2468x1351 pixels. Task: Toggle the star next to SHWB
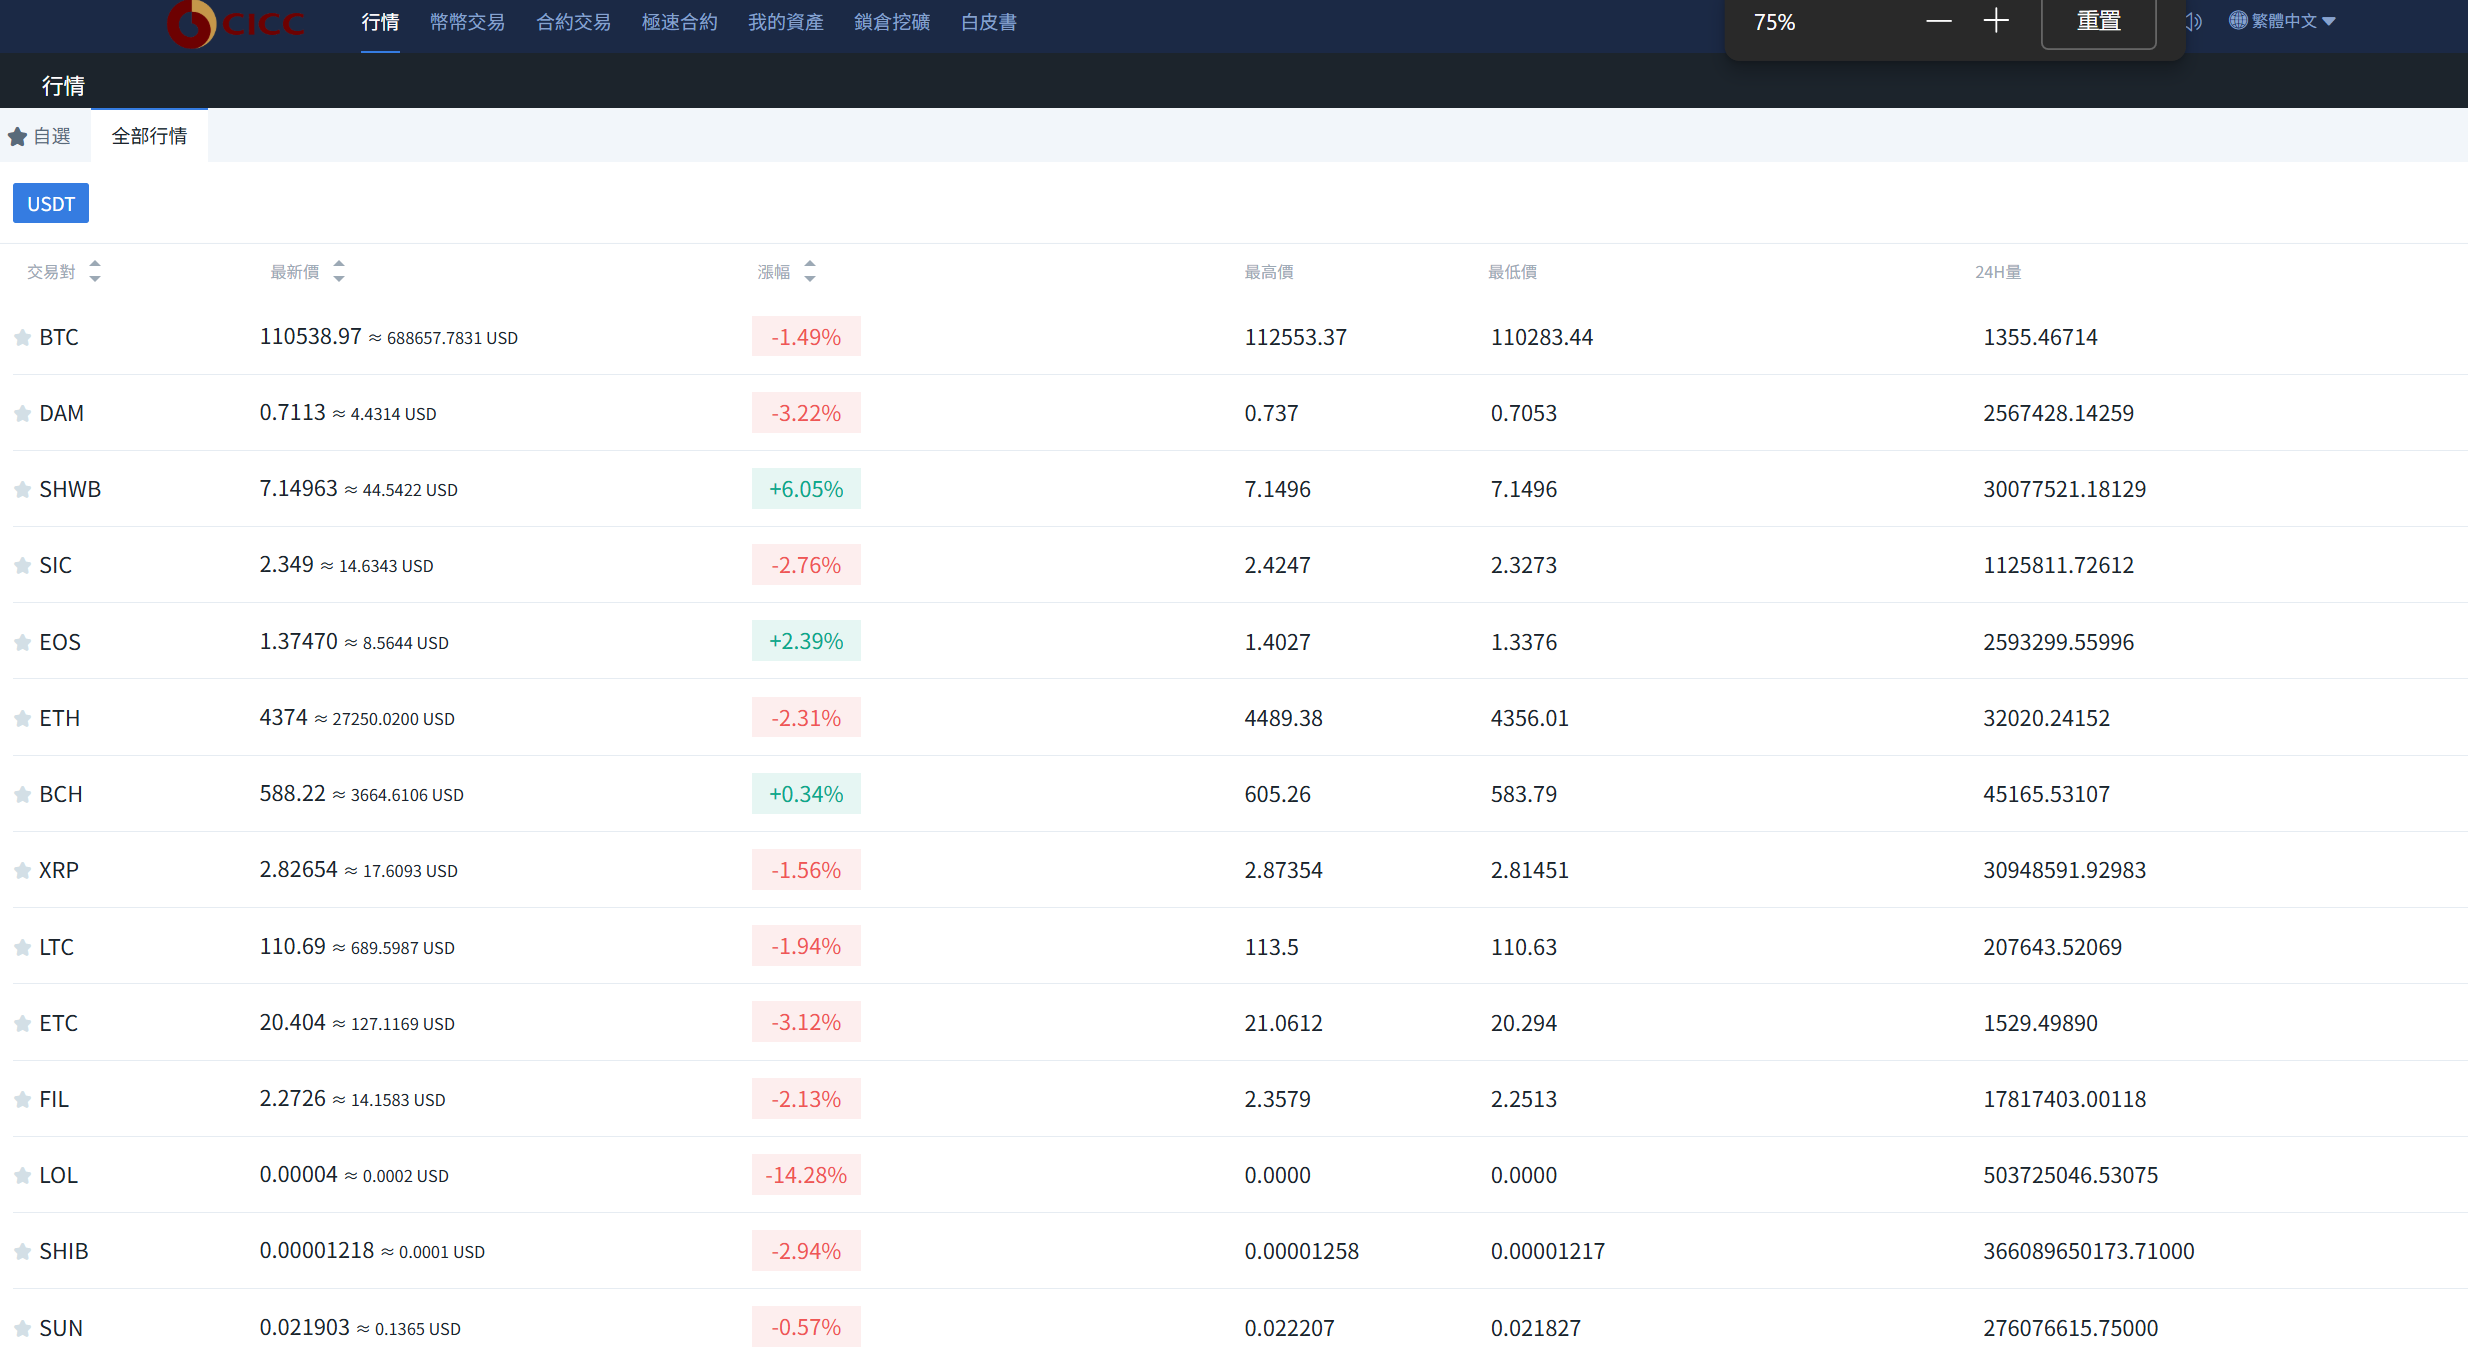click(x=22, y=490)
